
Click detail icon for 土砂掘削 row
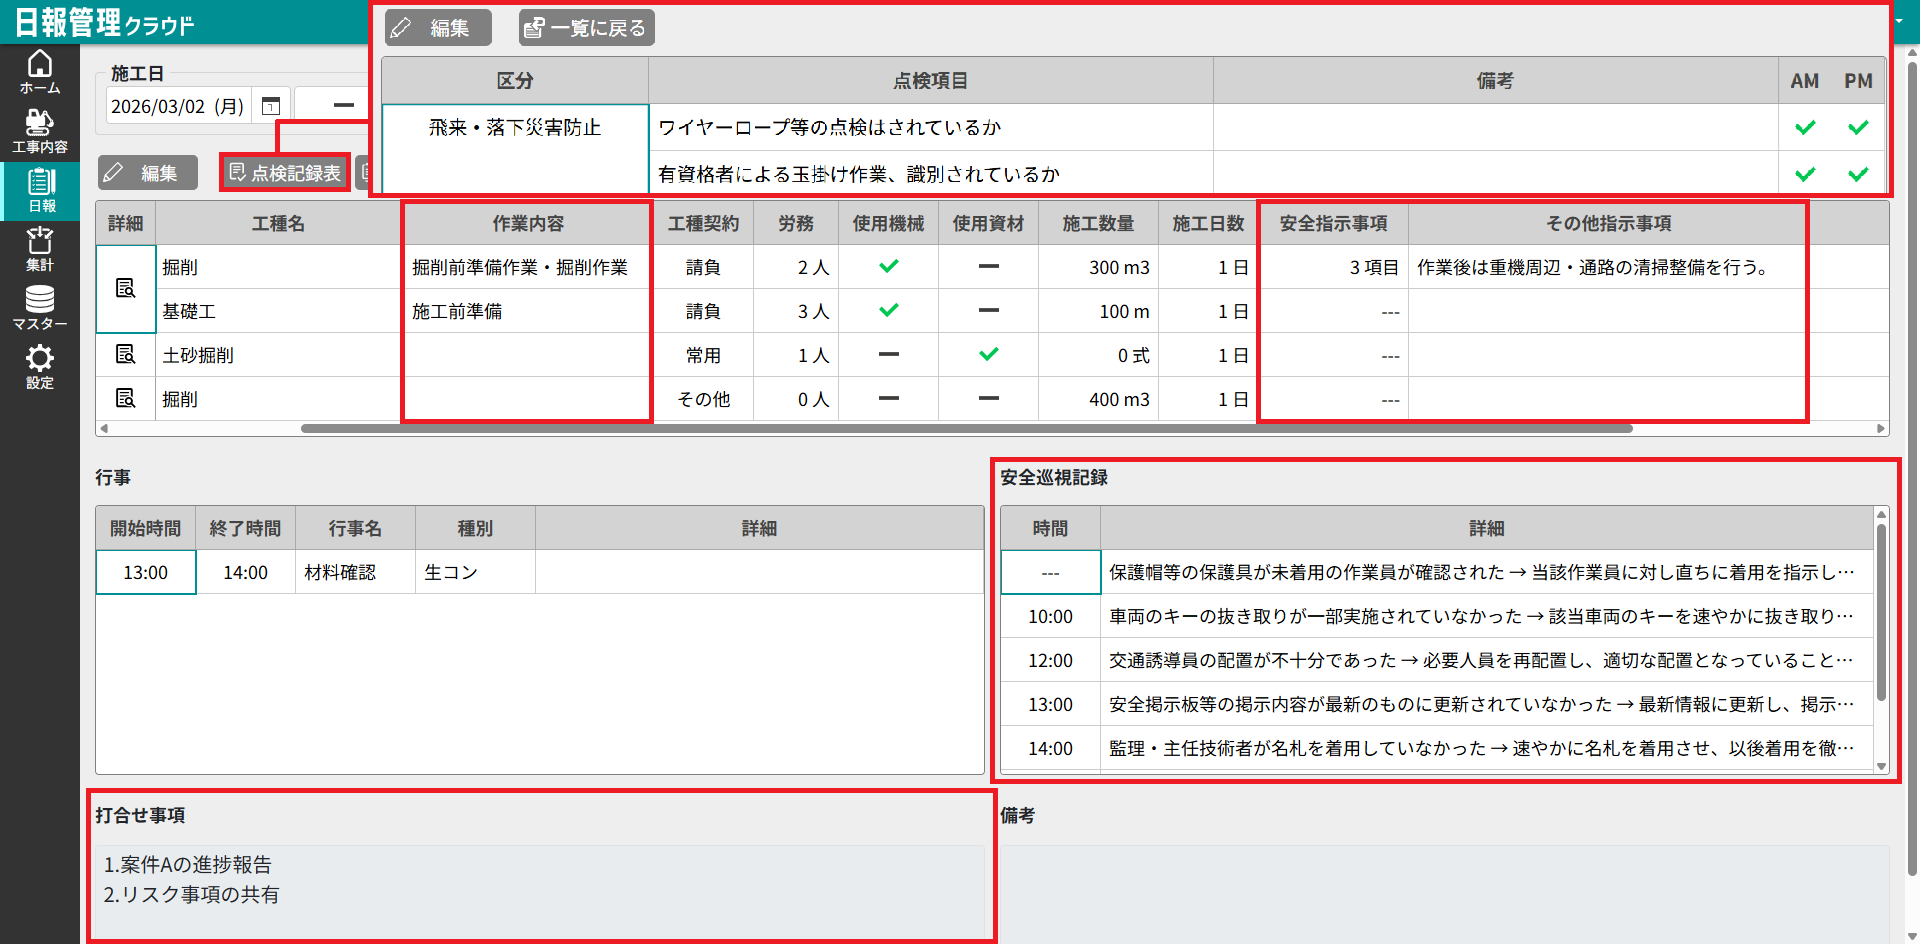(x=125, y=355)
